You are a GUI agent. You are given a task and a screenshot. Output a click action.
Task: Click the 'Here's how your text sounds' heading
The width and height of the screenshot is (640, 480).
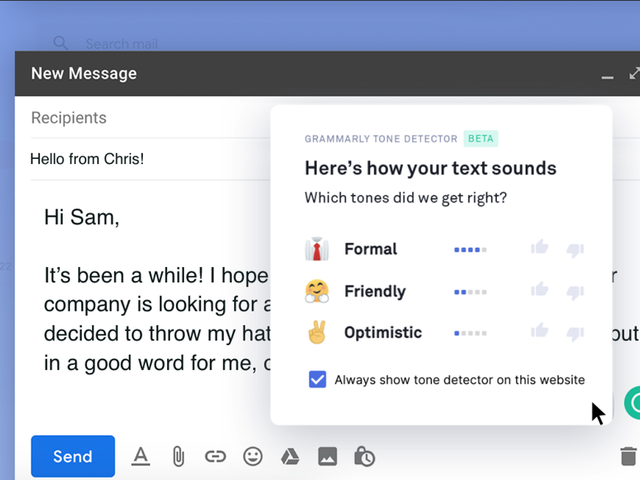[430, 168]
